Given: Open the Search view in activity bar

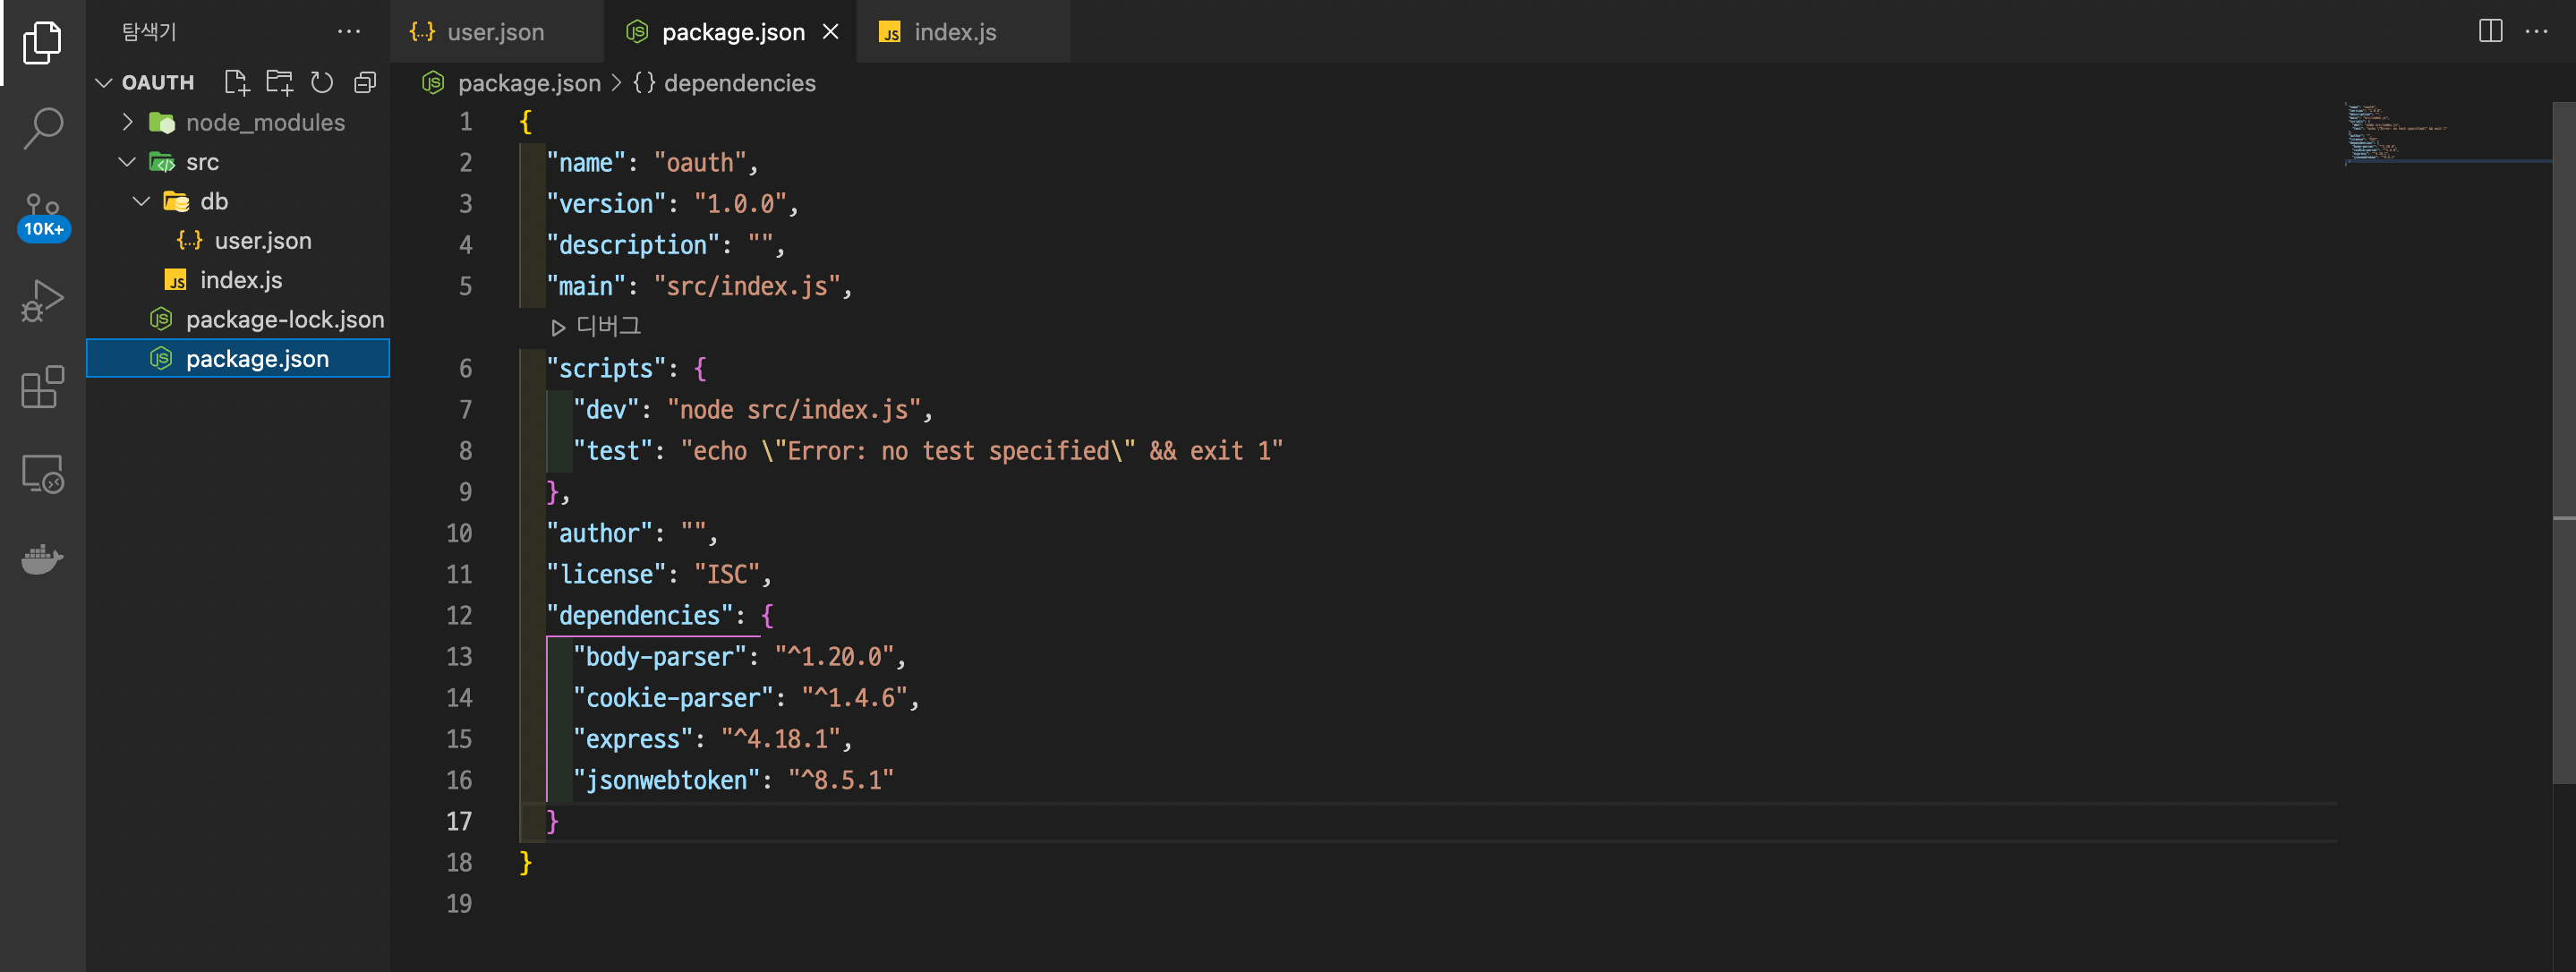Looking at the screenshot, I should 42,128.
